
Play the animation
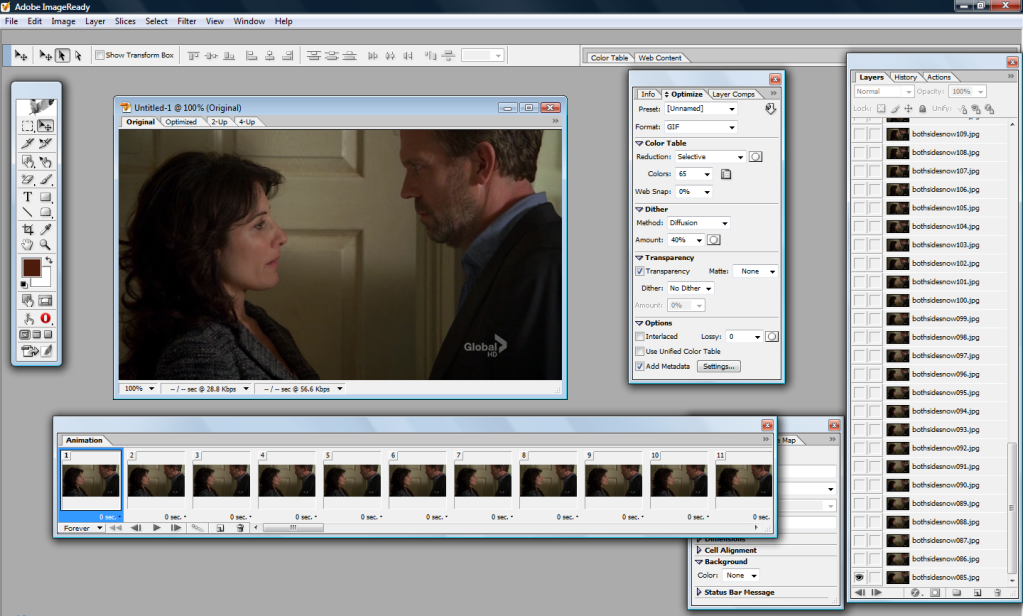point(157,528)
